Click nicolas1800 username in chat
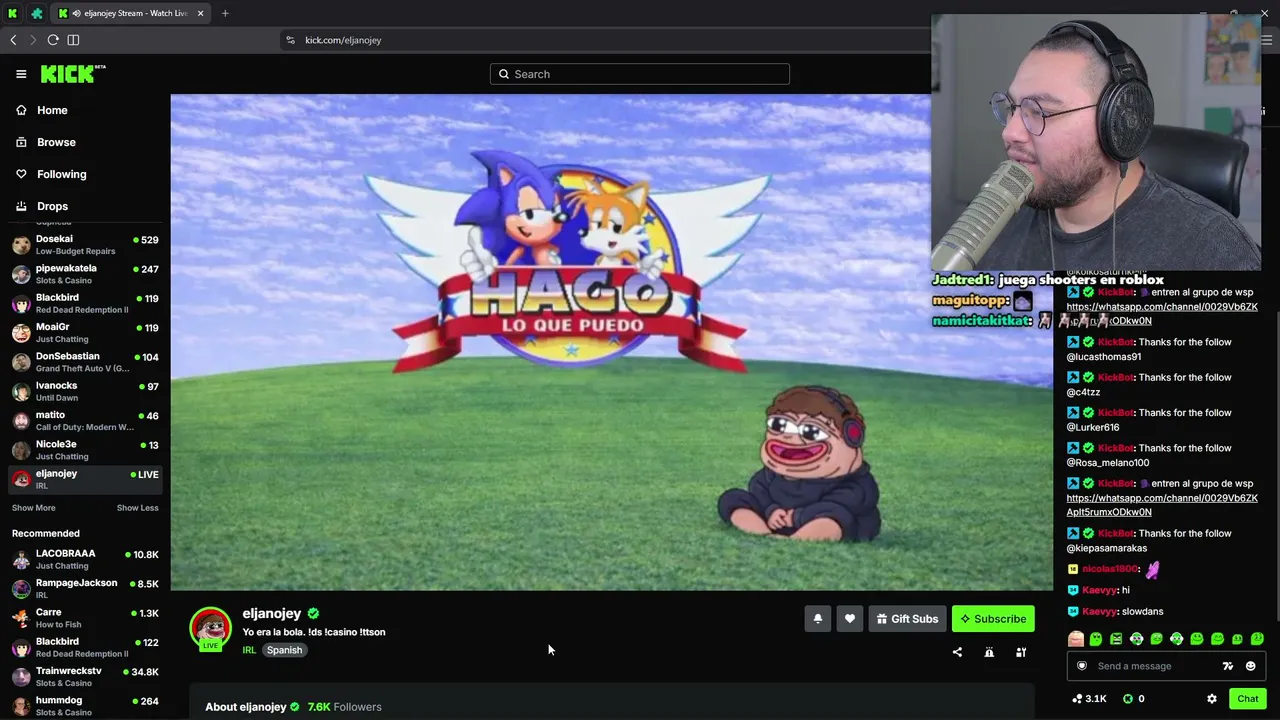 pos(1110,569)
